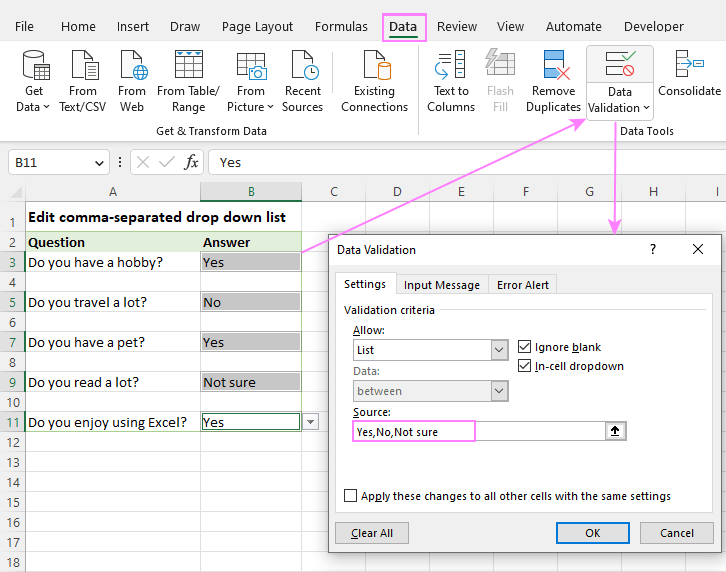Open the Data Validation dropdown arrow

(x=646, y=108)
